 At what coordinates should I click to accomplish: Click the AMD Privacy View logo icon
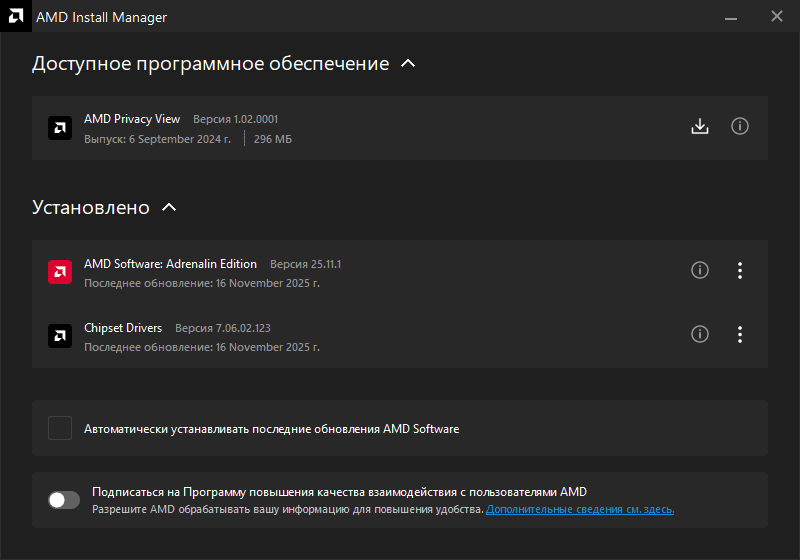tap(60, 128)
